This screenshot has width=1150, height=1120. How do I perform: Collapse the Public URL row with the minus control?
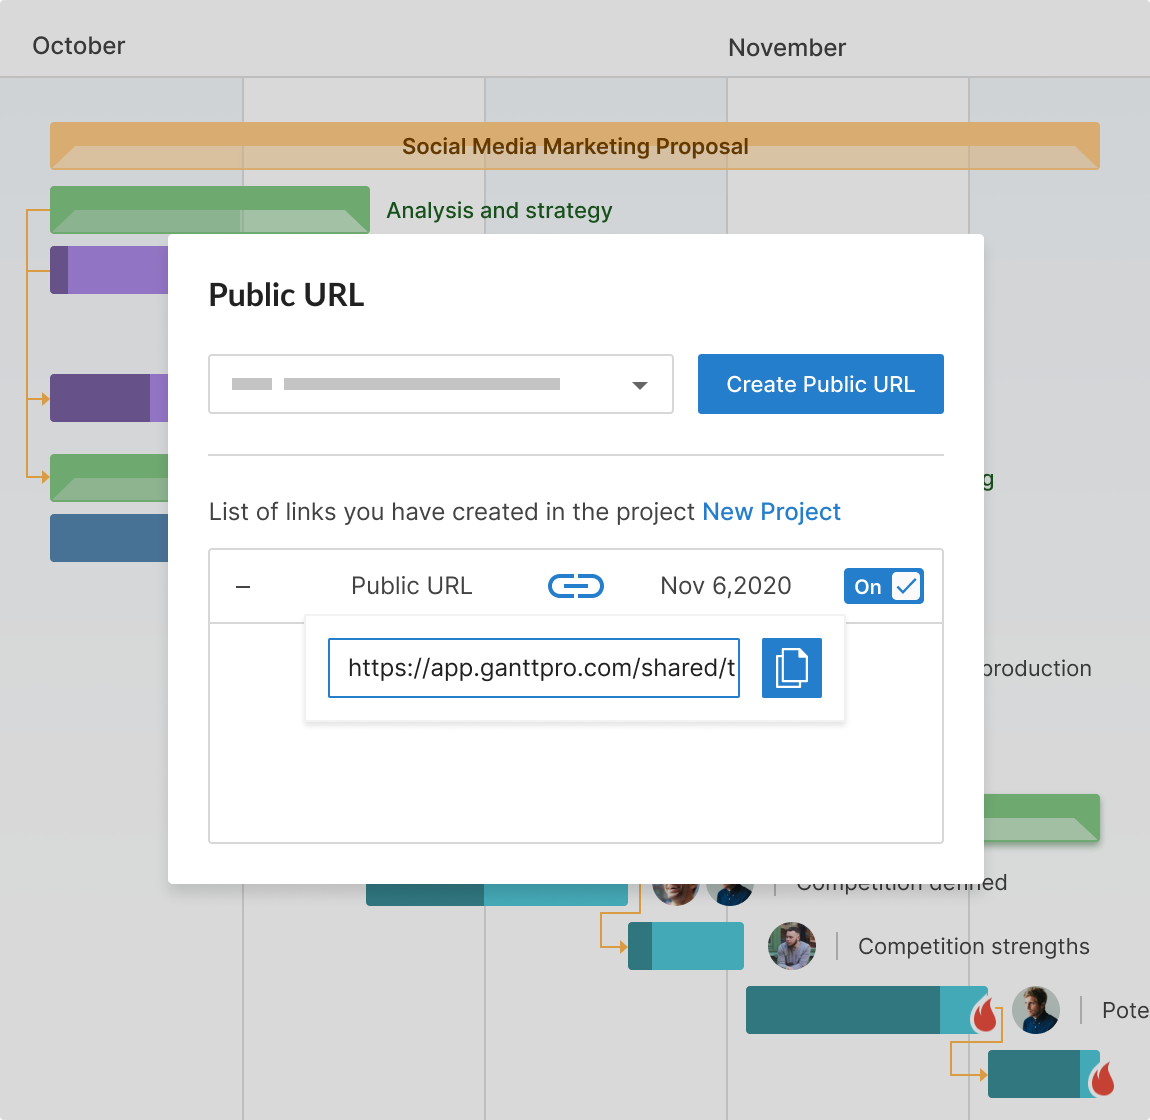[242, 586]
